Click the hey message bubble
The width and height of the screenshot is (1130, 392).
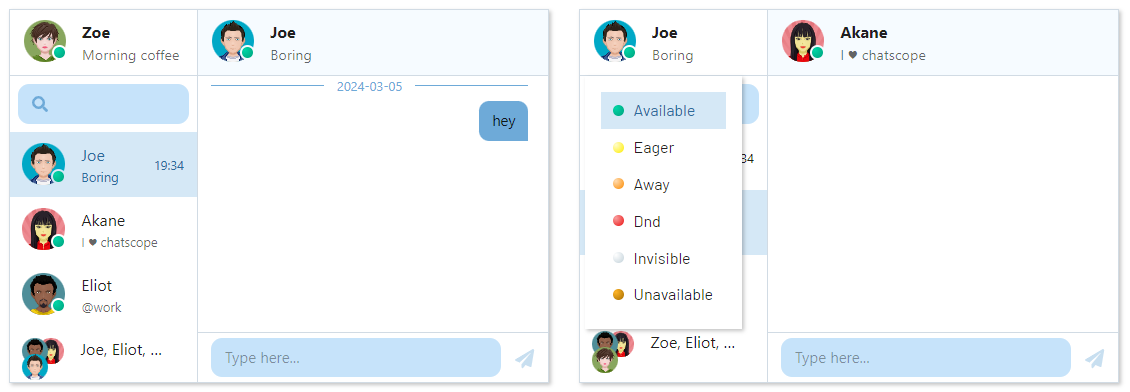tap(503, 121)
